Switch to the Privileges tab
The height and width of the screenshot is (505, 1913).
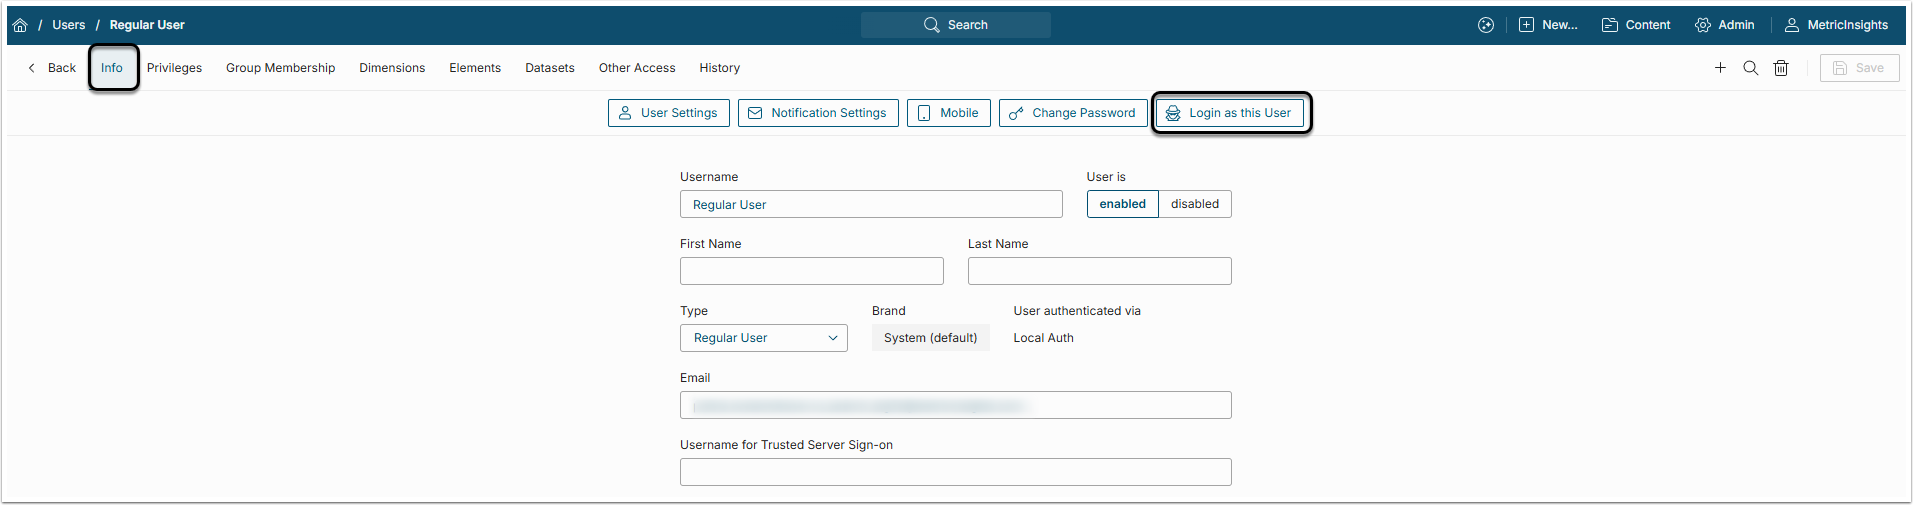pyautogui.click(x=174, y=68)
